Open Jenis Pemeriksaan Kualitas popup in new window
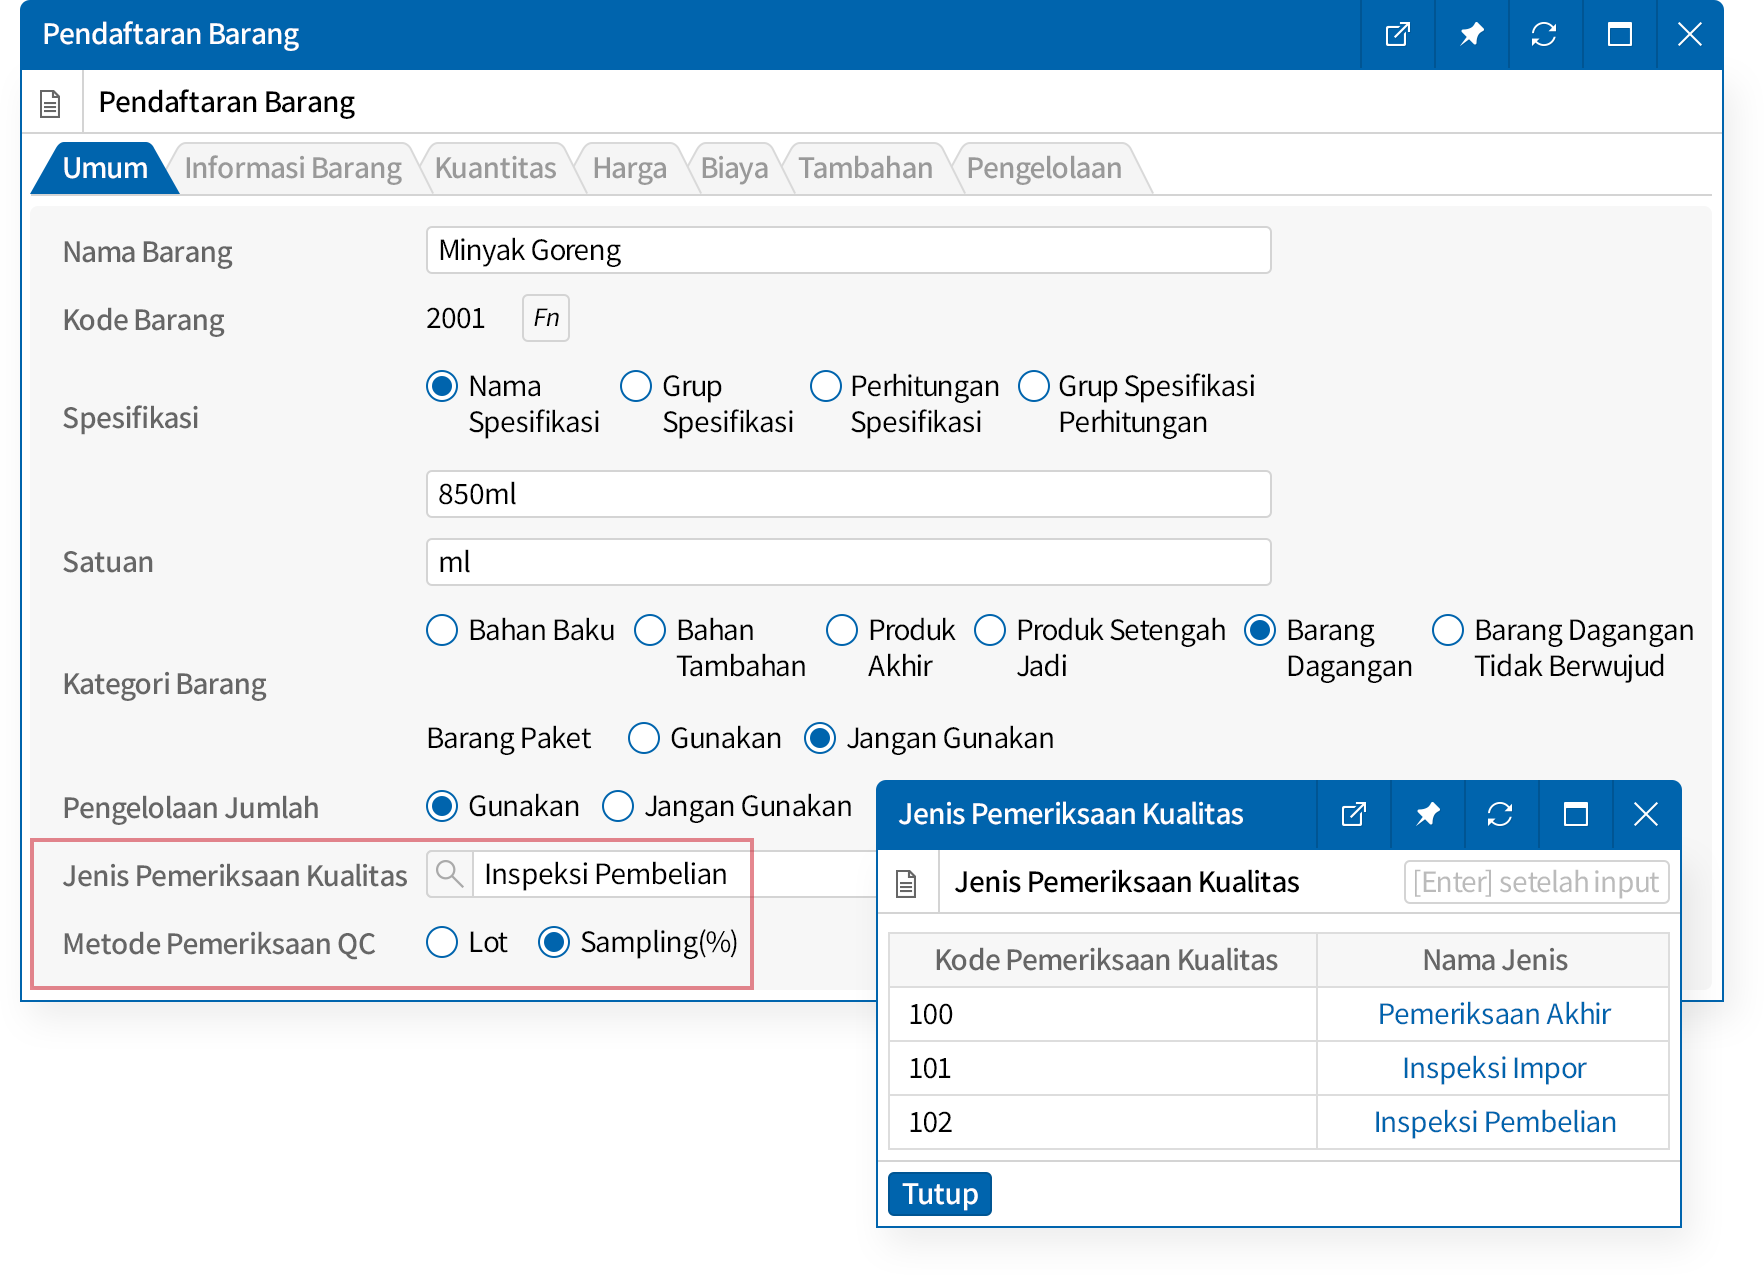Screen dimensions: 1764x1275 [x=1353, y=814]
